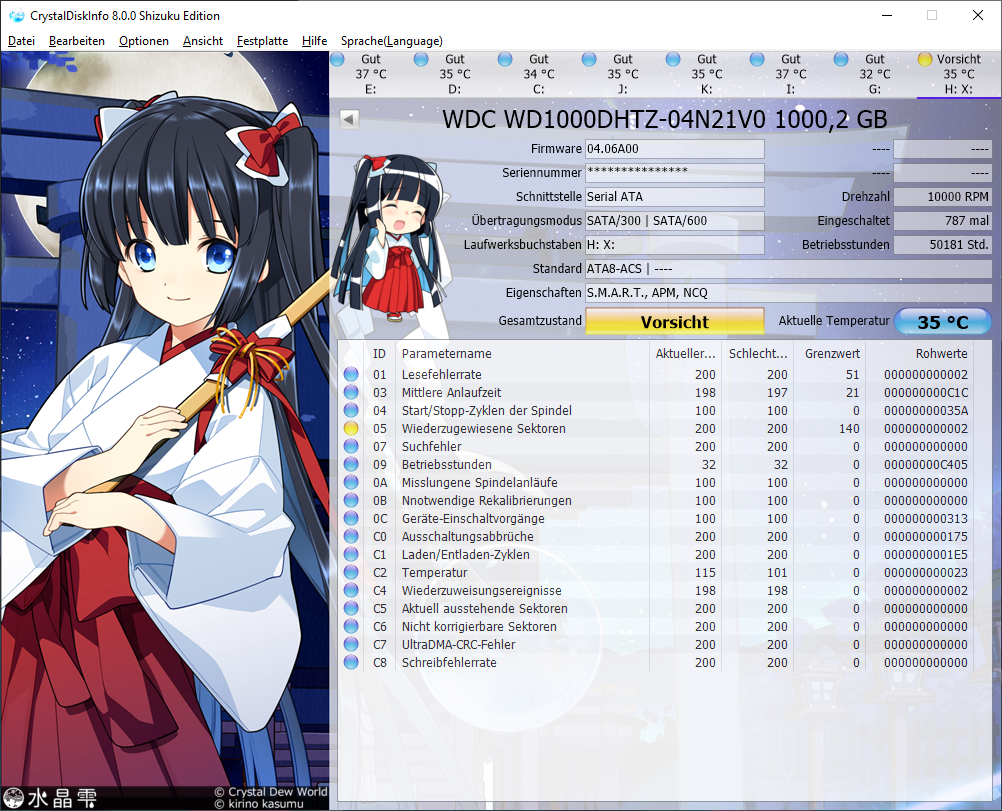Click the Betriebsstunden value 50181 Std.
The width and height of the screenshot is (1002, 811).
point(943,245)
